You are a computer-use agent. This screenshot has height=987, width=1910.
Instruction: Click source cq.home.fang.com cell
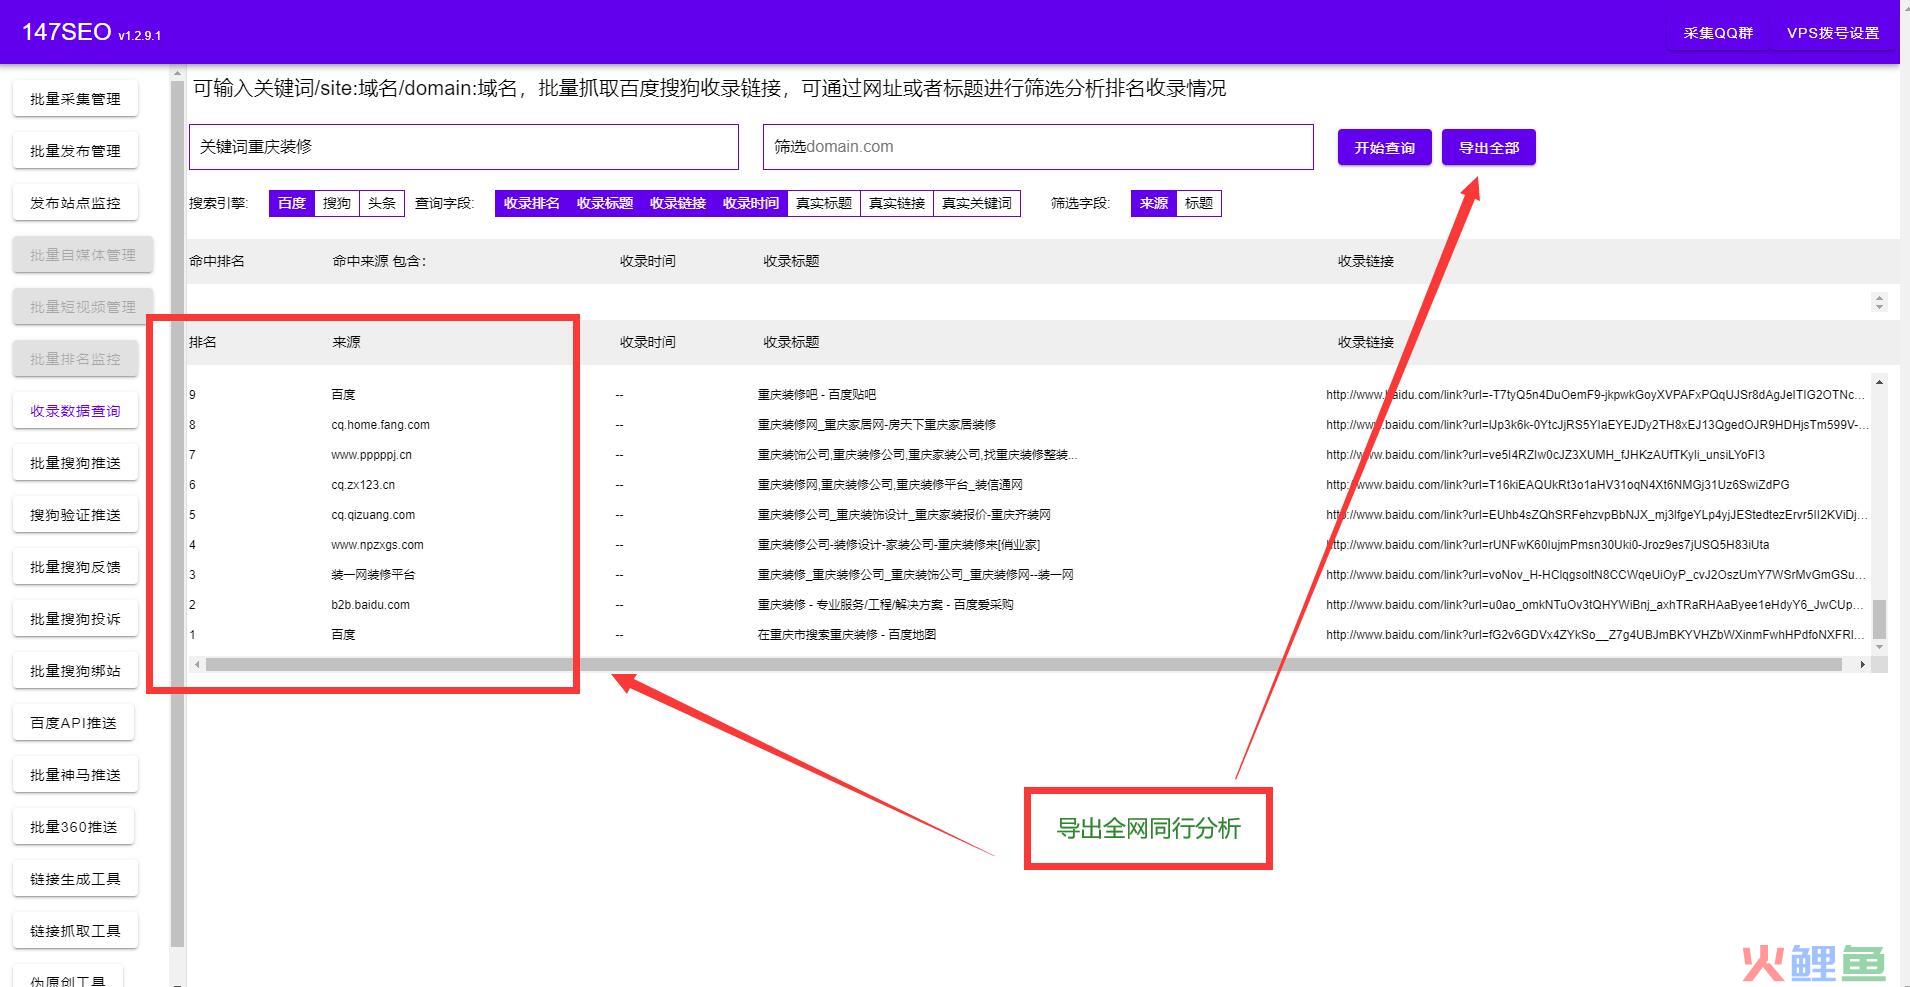pyautogui.click(x=380, y=425)
